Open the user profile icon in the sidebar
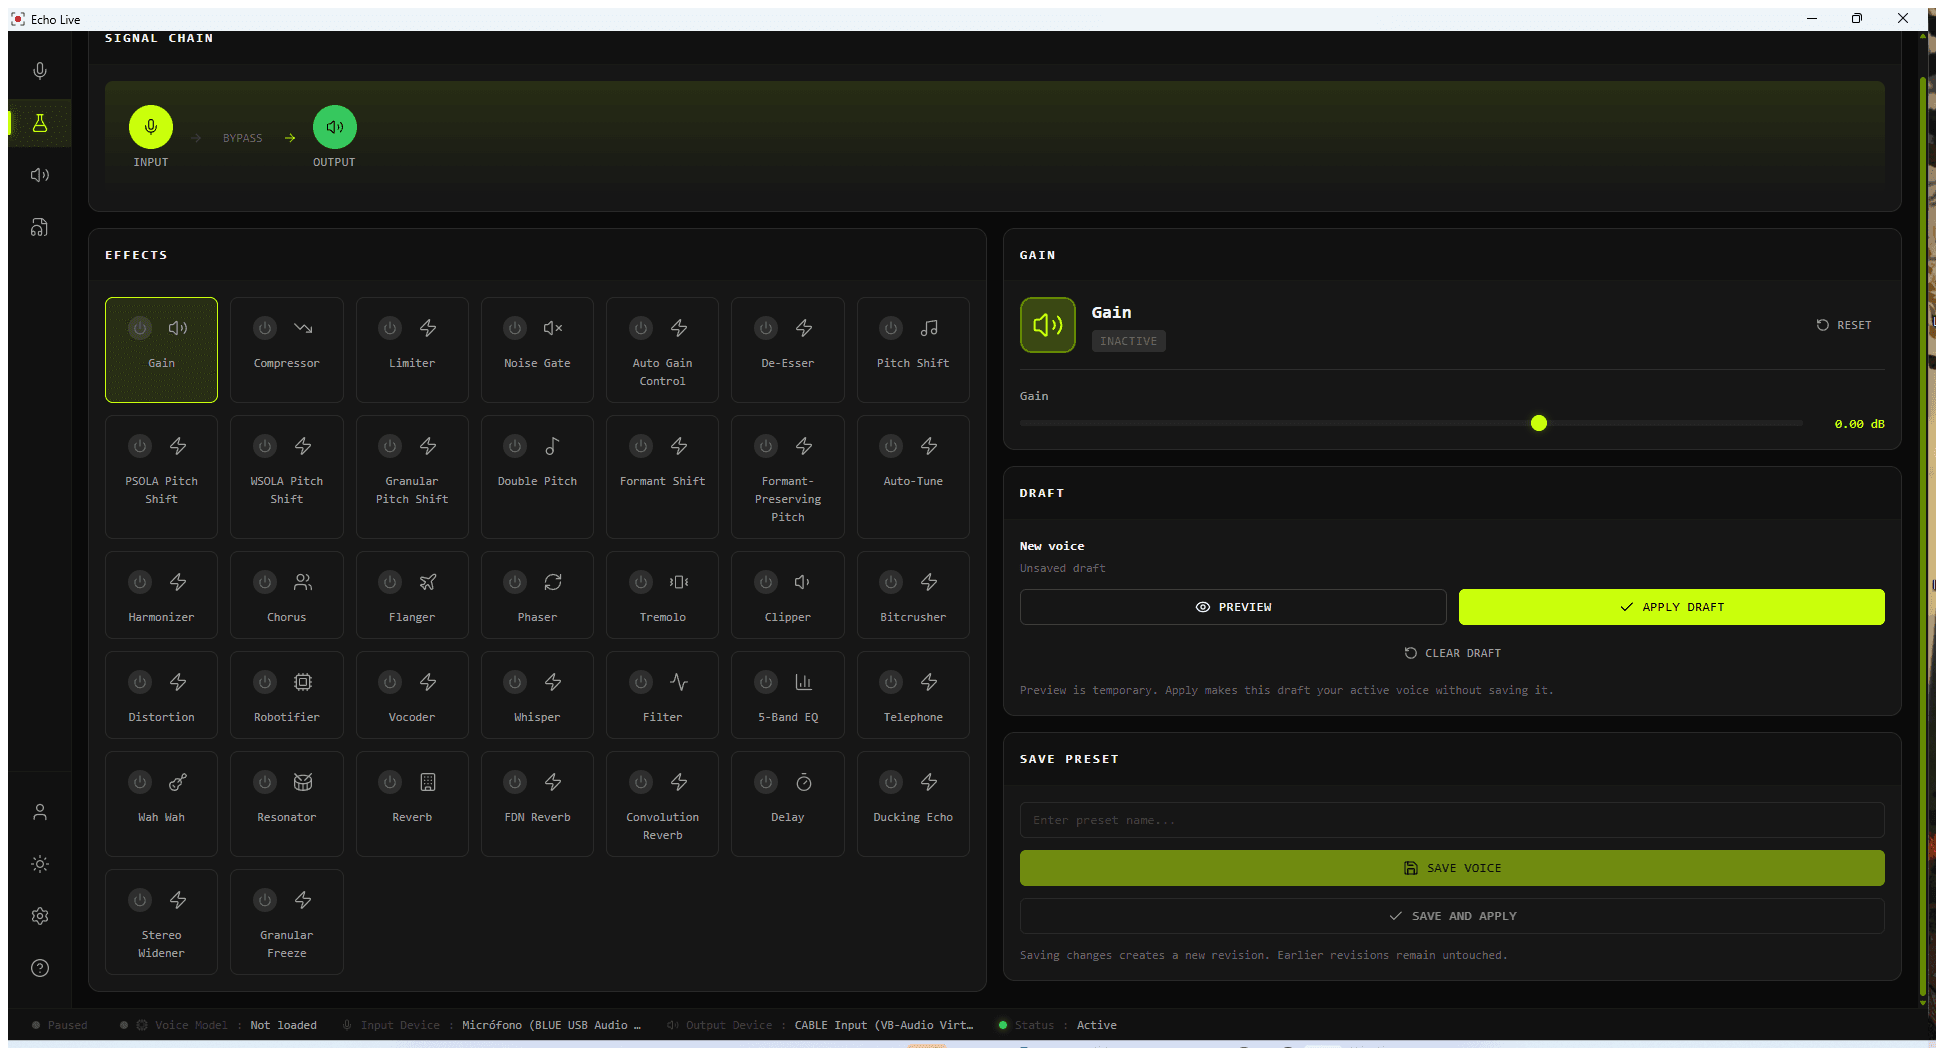The width and height of the screenshot is (1936, 1048). [x=40, y=812]
